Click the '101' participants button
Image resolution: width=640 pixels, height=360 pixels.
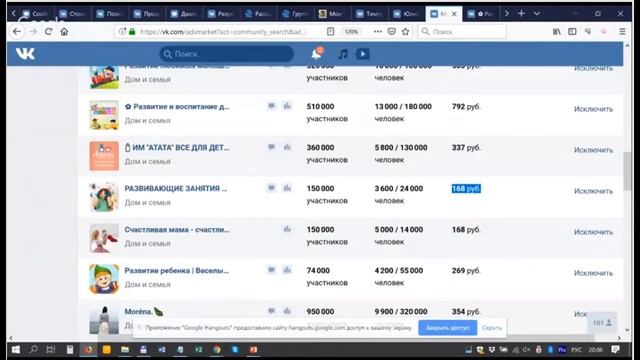point(602,323)
